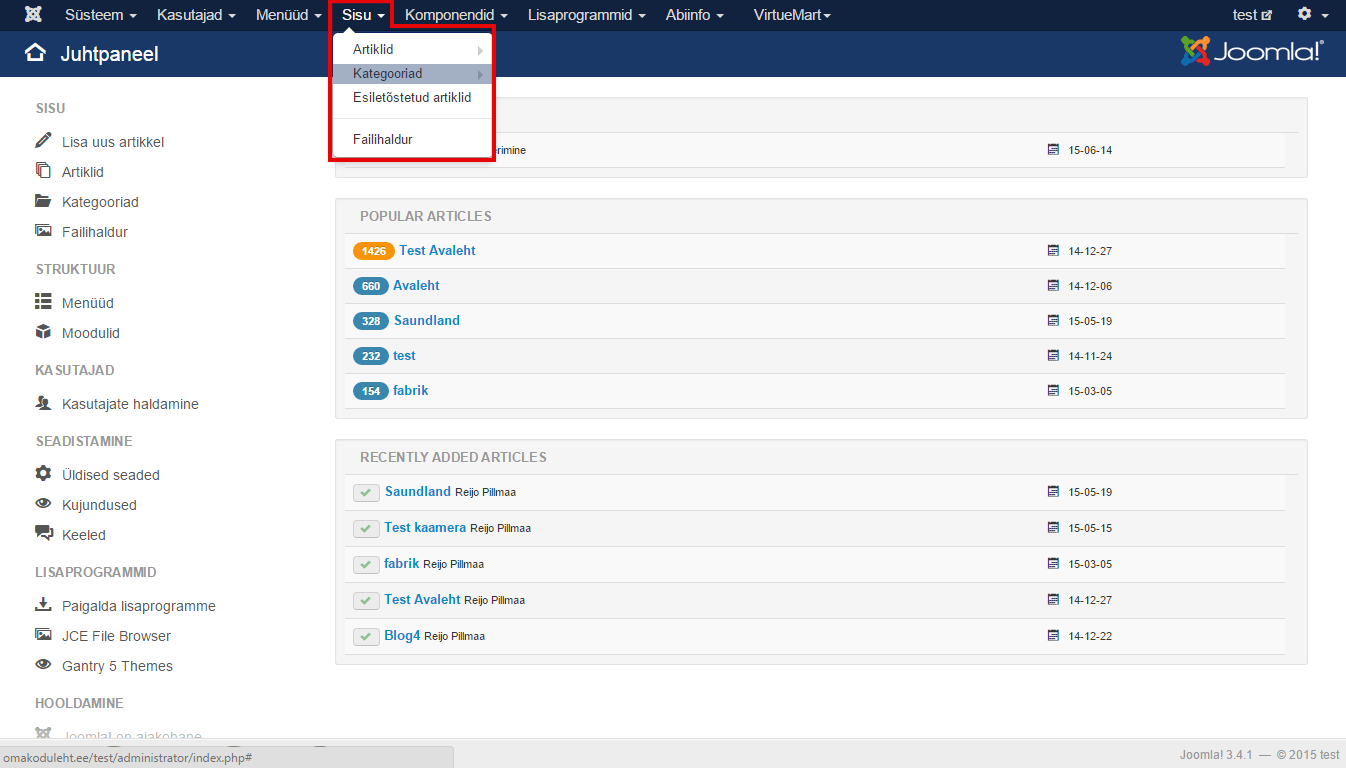
Task: Click the calendar icon in Blog4 row
Action: tap(1053, 635)
